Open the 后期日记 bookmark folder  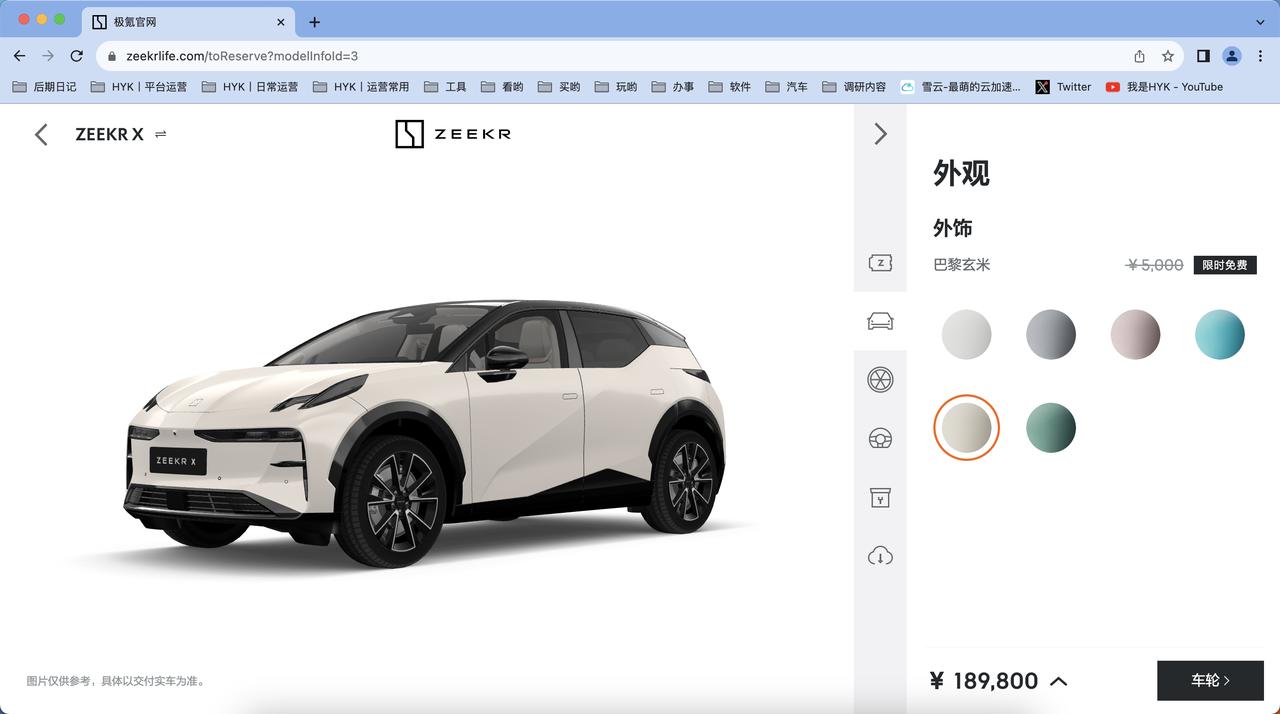pyautogui.click(x=44, y=87)
